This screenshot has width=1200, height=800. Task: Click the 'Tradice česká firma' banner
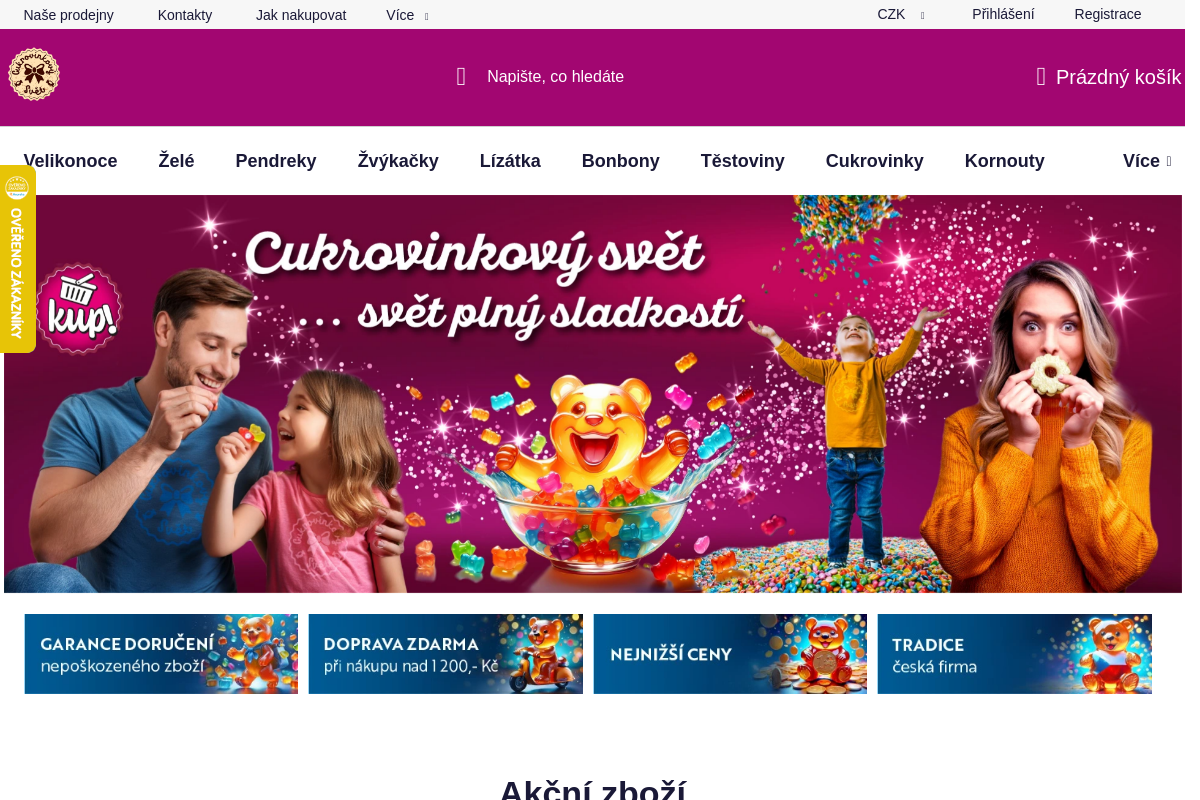(x=1015, y=654)
